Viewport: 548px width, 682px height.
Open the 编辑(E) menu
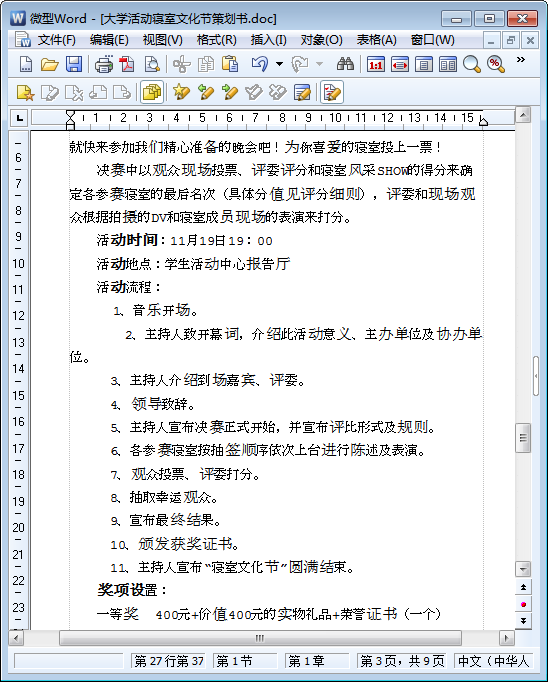(109, 40)
